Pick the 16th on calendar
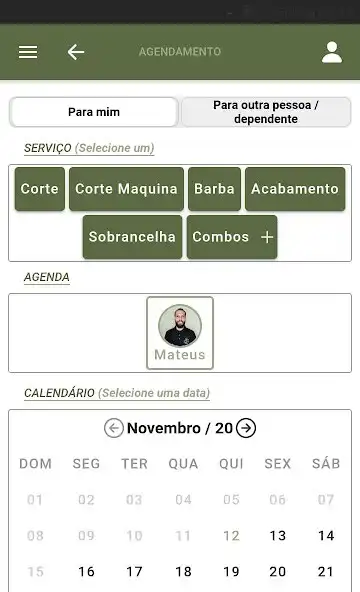 (86, 572)
